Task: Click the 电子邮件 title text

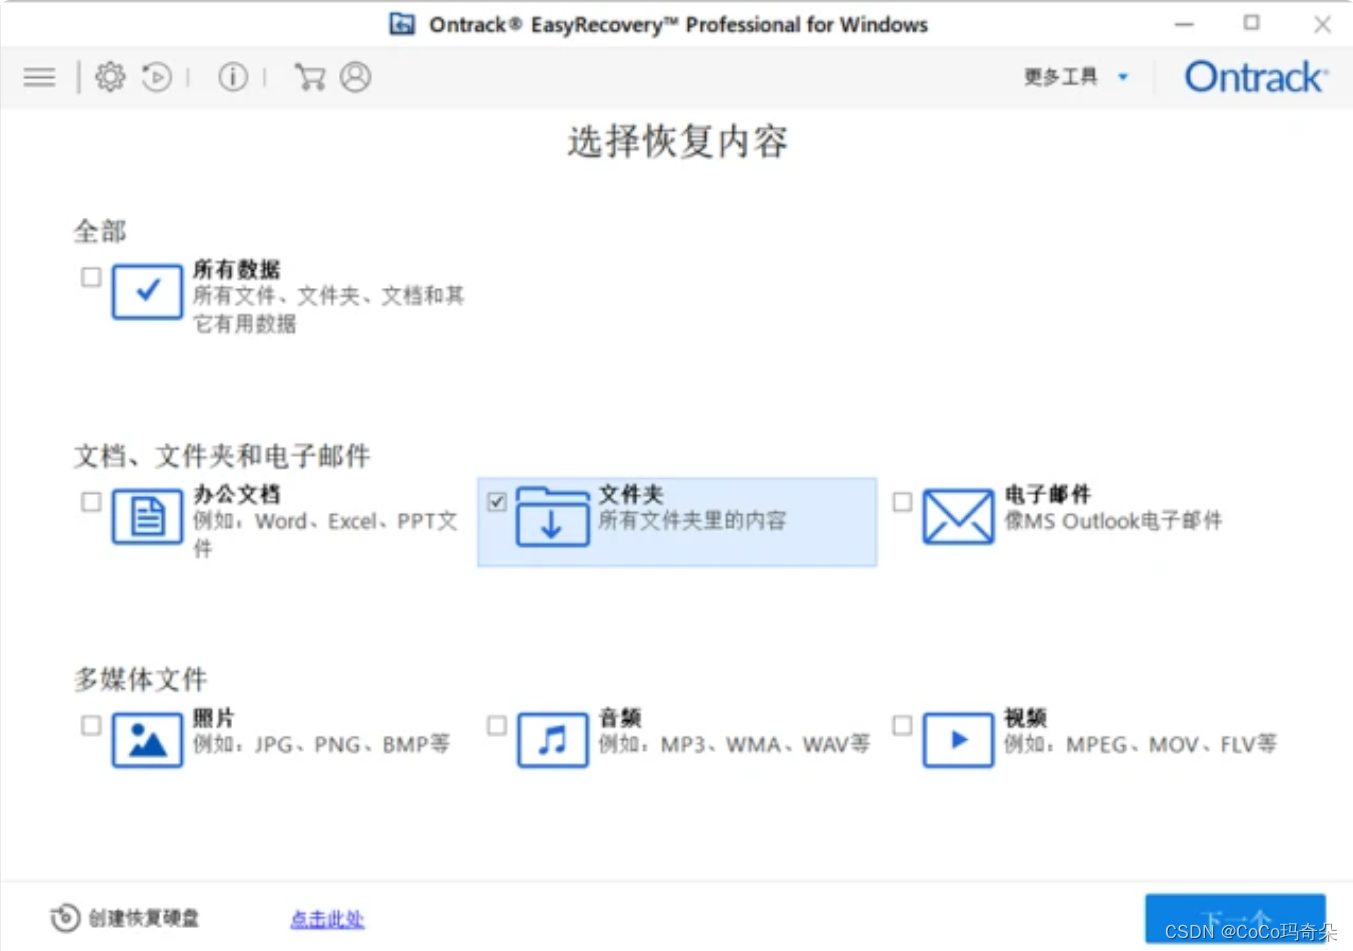Action: point(1047,494)
